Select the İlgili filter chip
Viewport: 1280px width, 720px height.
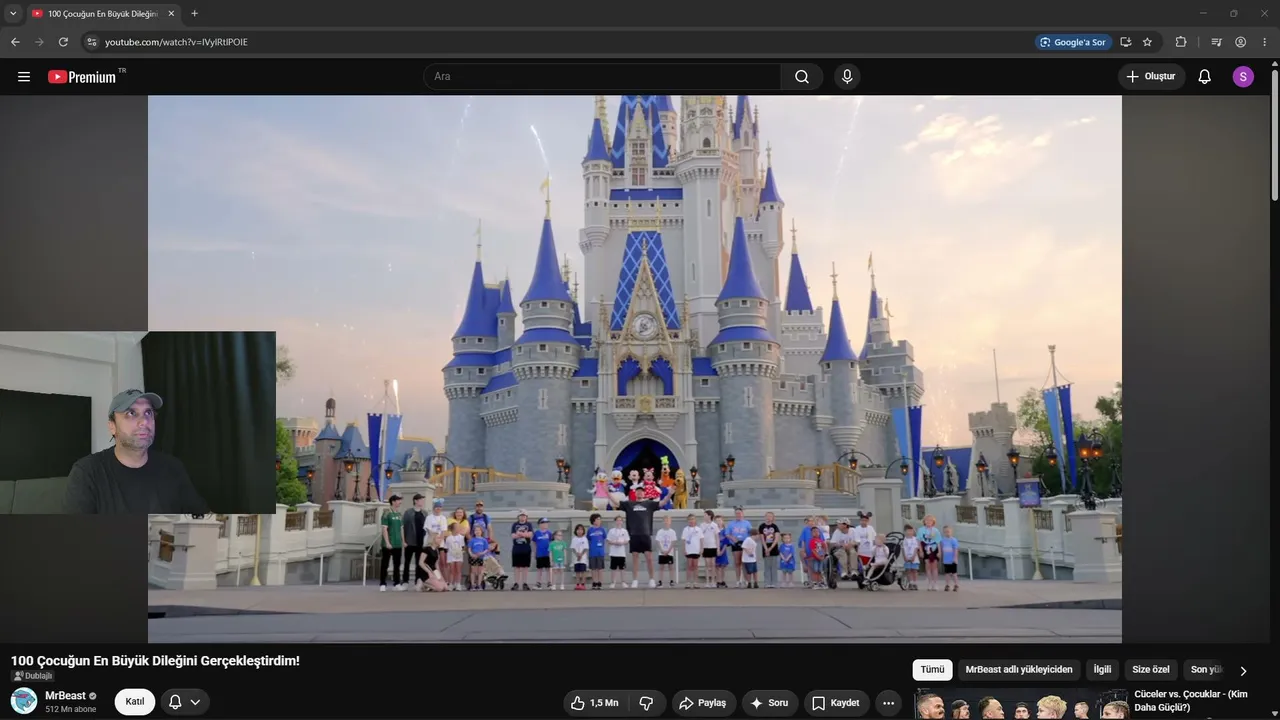pyautogui.click(x=1102, y=670)
